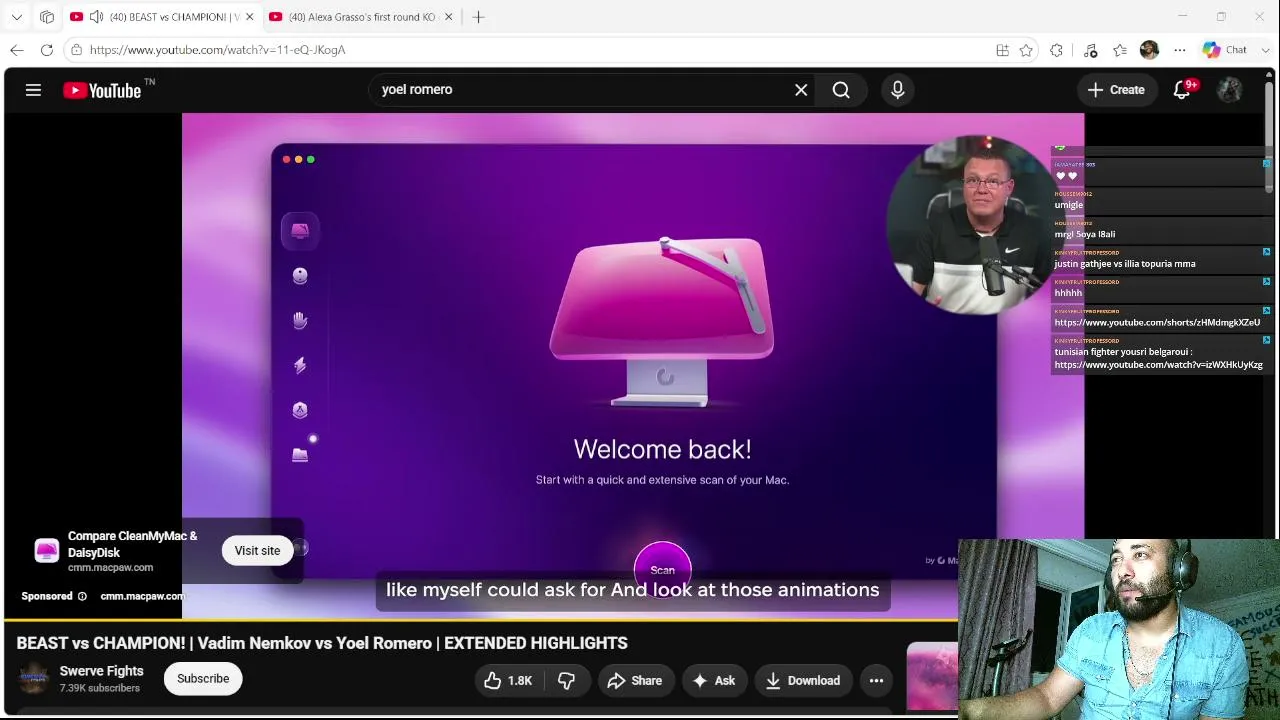Click the yellow ad progress bar
This screenshot has width=1280, height=720.
[480, 620]
